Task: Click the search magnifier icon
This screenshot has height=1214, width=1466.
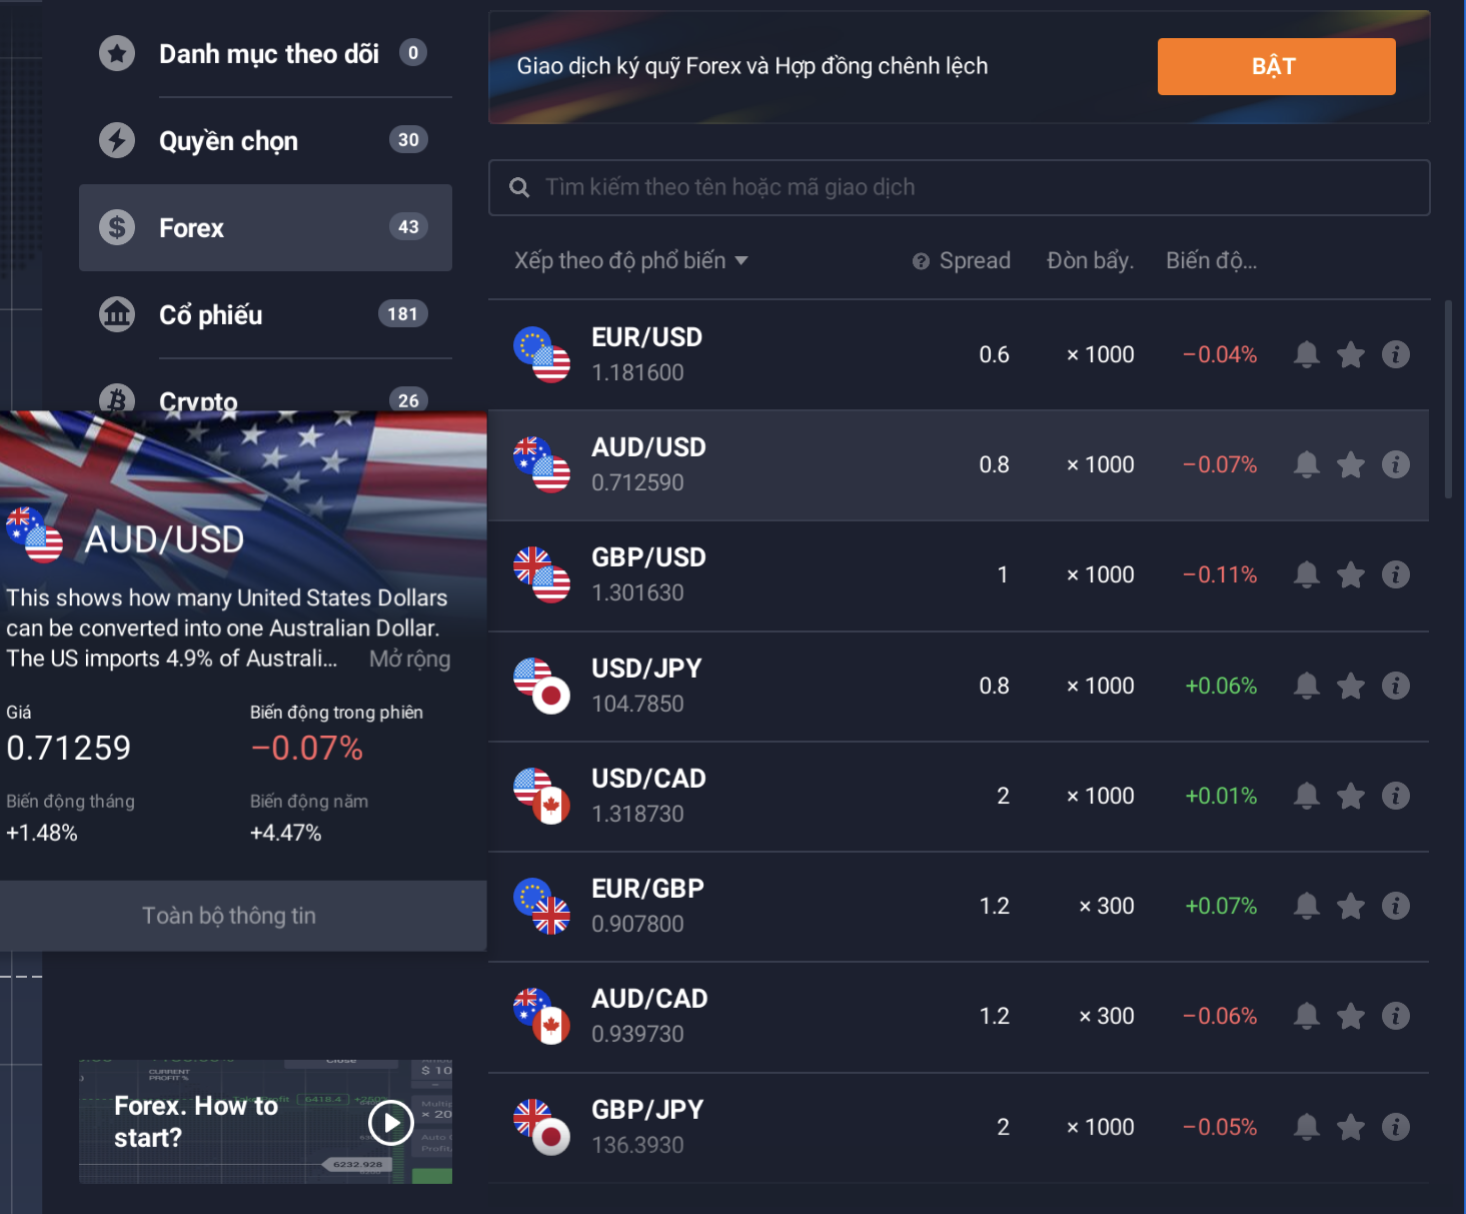Action: (x=519, y=187)
